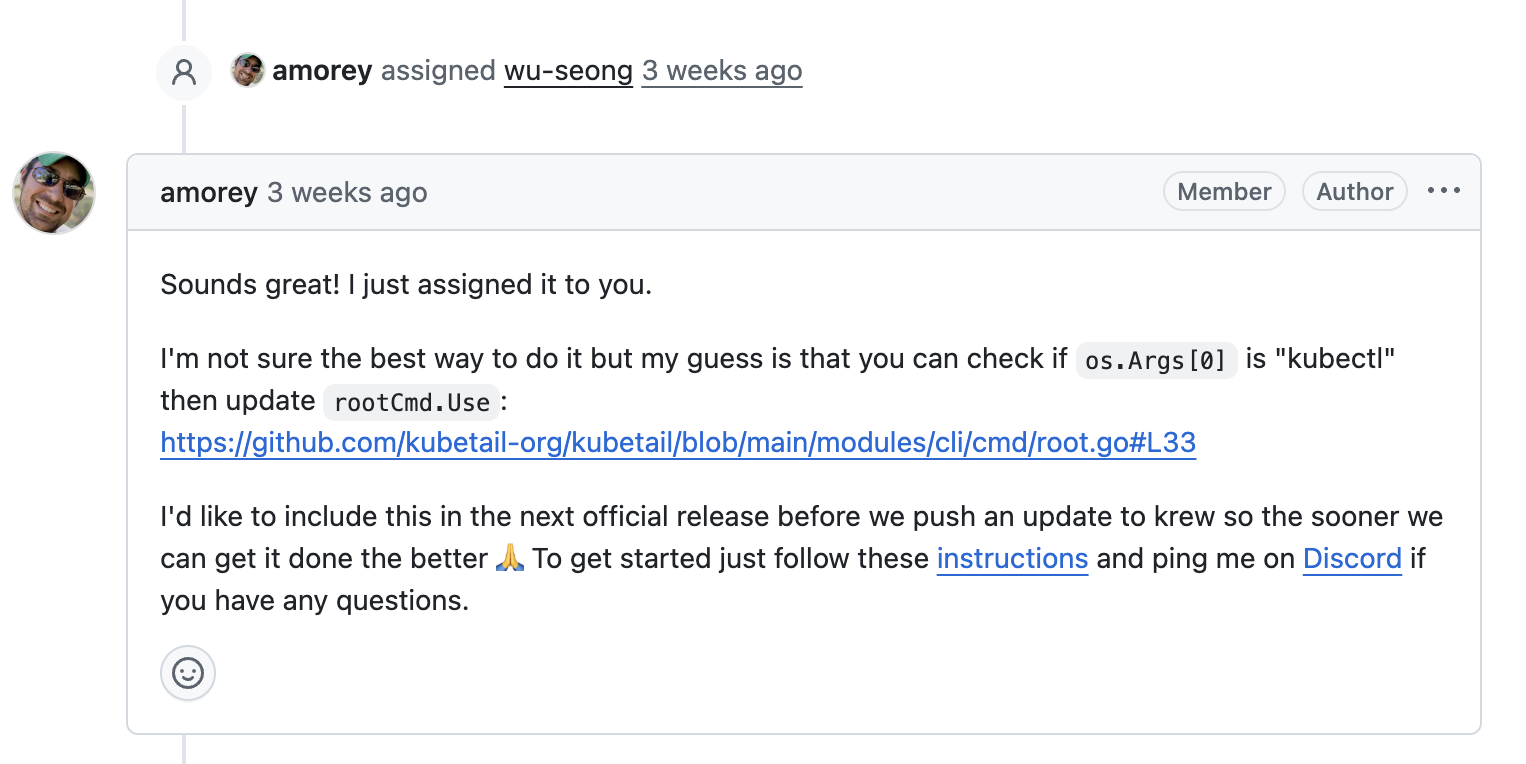Click amorey username in assigned event line
Image resolution: width=1526 pixels, height=764 pixels.
point(322,71)
